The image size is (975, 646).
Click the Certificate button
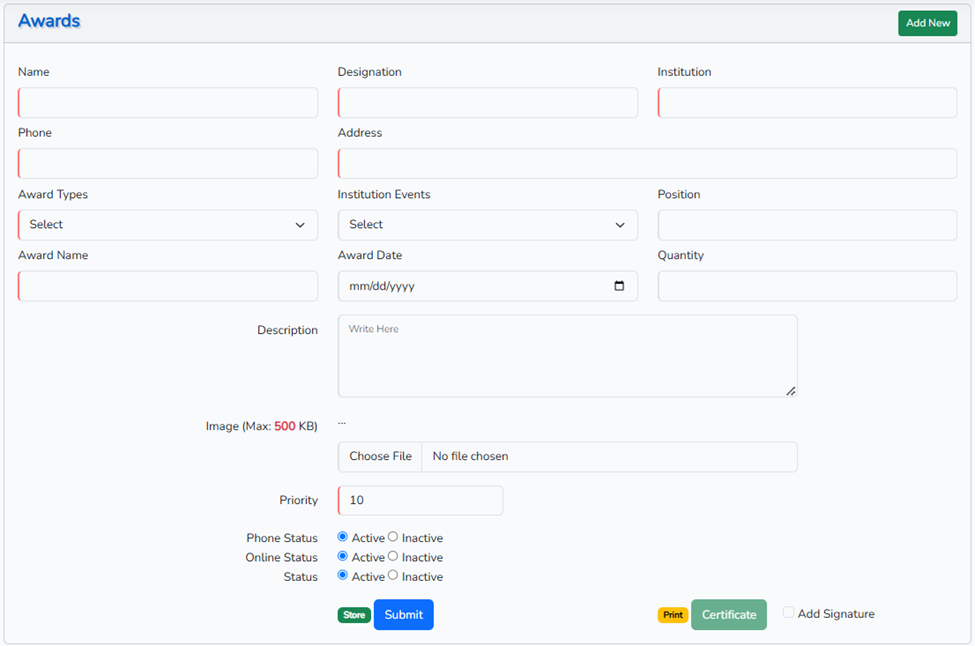(x=728, y=615)
